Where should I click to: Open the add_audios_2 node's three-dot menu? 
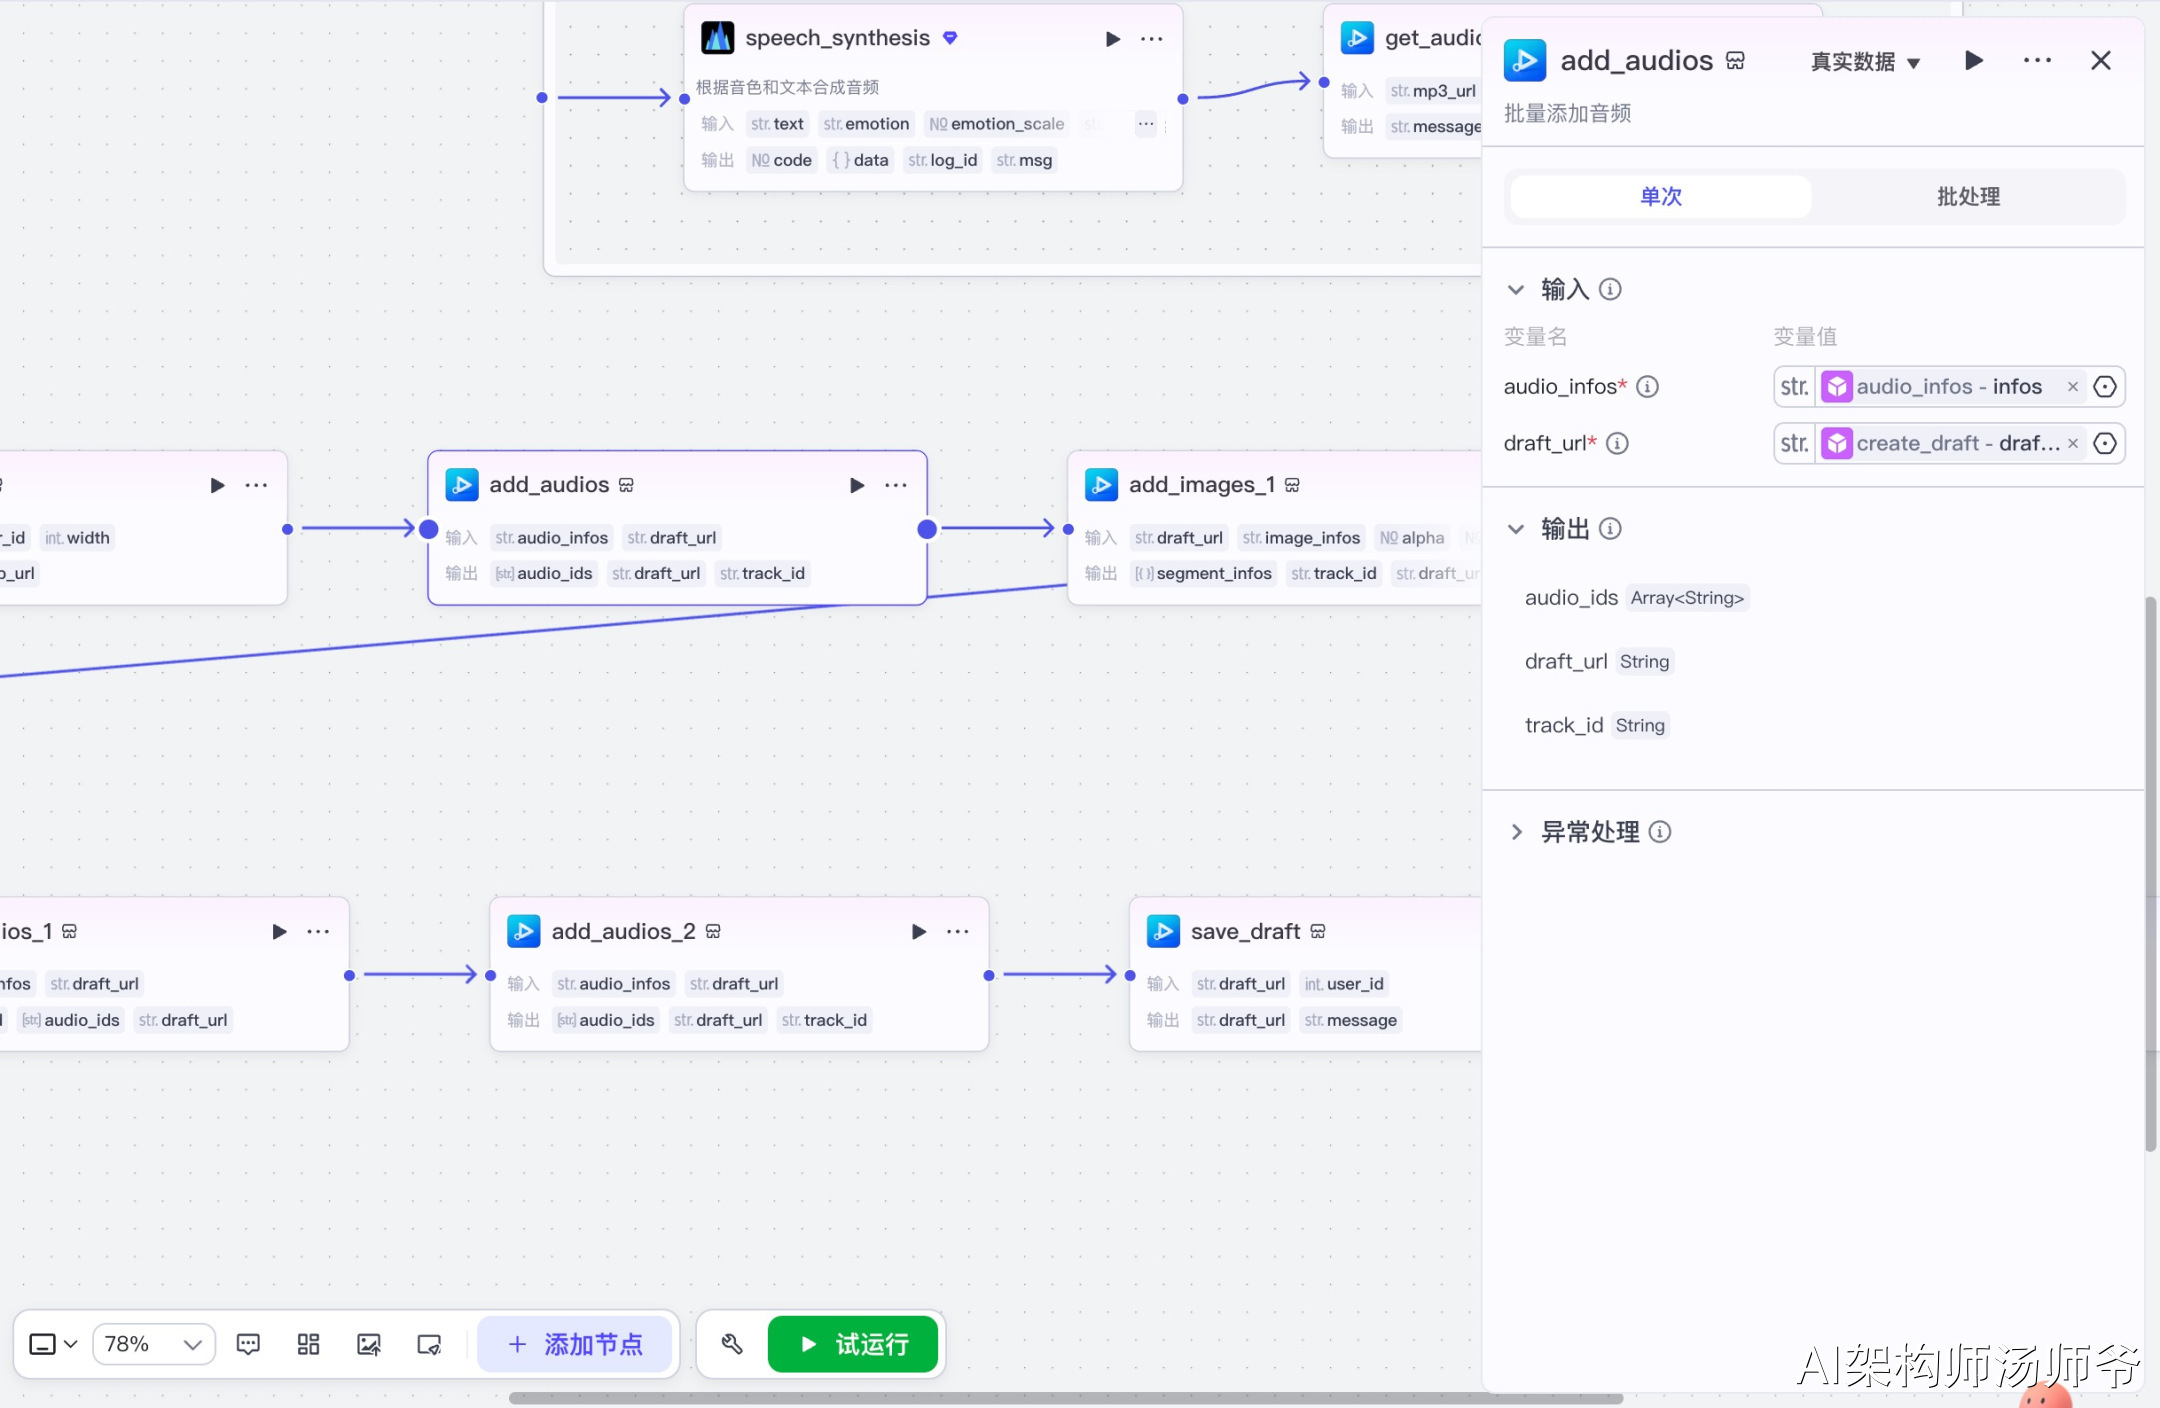[x=957, y=931]
